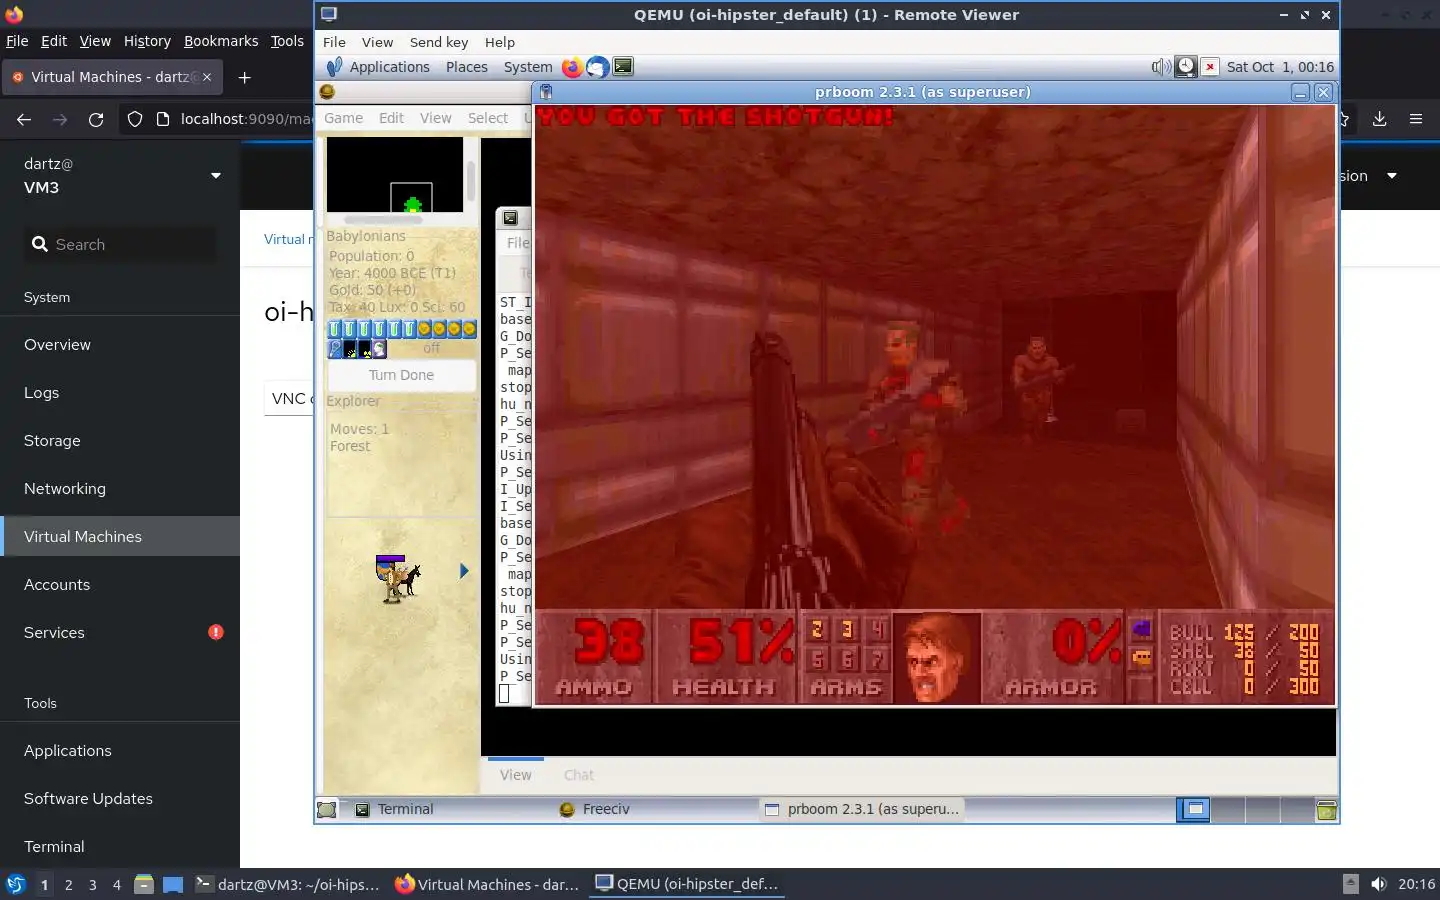
Task: Open Remote Viewer File menu
Action: click(334, 42)
